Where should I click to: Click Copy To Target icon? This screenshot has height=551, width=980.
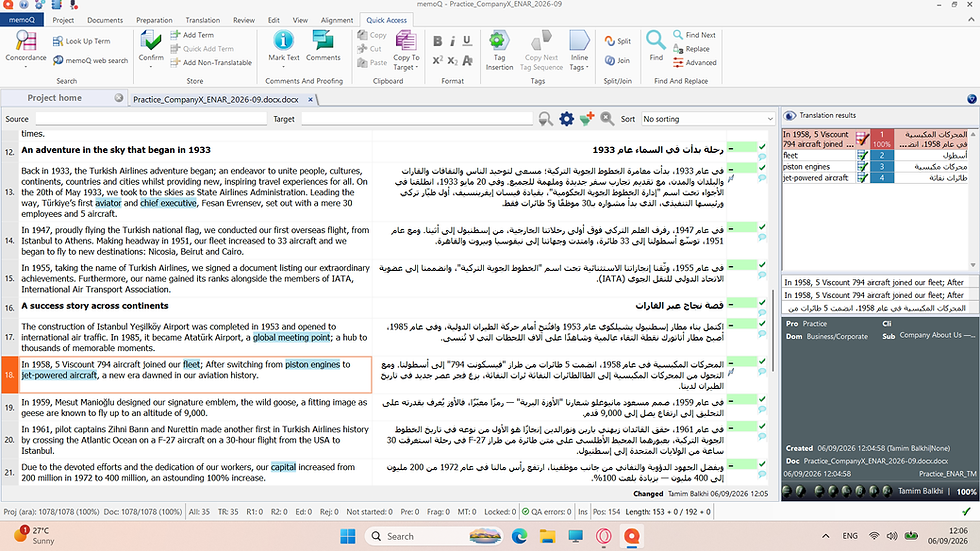406,41
